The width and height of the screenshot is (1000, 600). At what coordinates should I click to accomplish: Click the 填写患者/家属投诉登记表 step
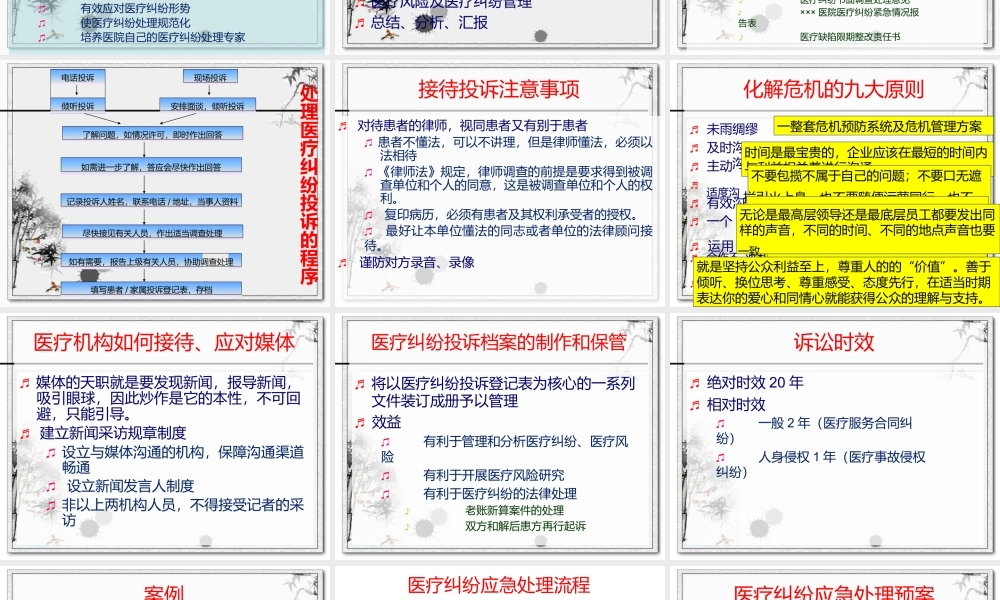[x=151, y=288]
